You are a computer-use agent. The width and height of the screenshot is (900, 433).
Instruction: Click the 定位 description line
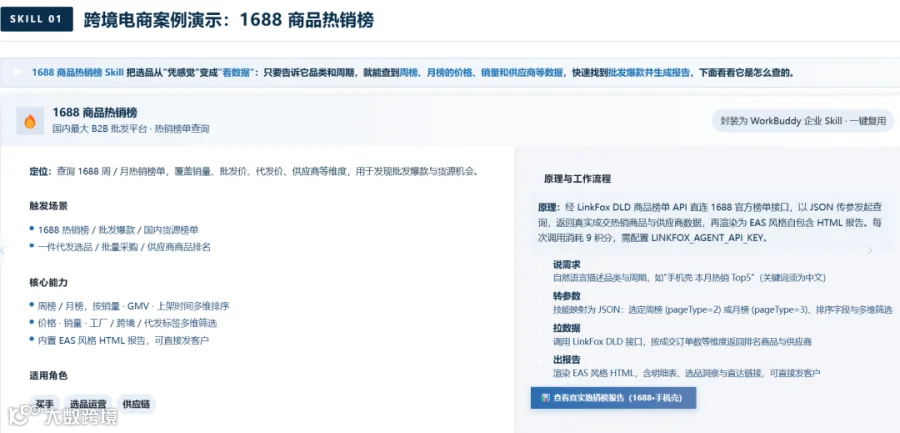pos(254,171)
